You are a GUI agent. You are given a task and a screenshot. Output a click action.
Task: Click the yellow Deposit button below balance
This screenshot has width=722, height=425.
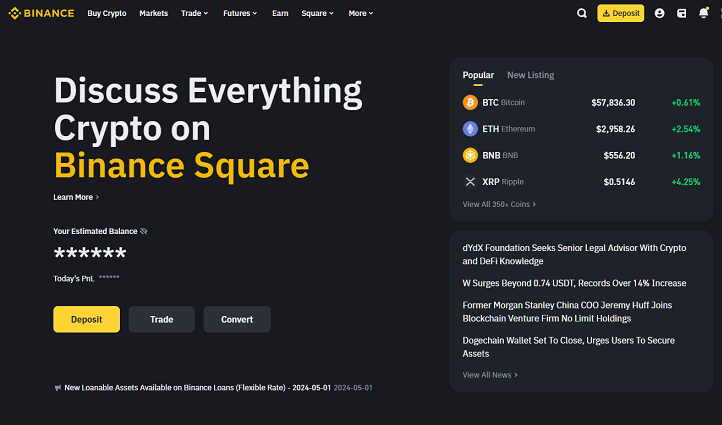[x=87, y=319]
